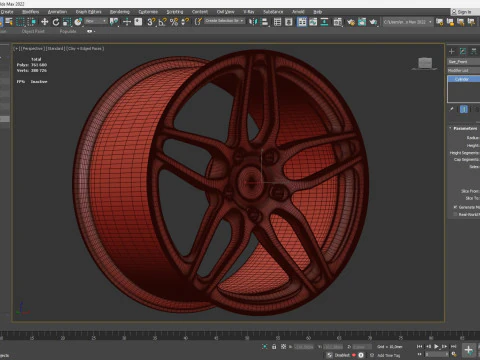Open the Populate ribbon tab
This screenshot has height=360, width=480.
pos(68,32)
